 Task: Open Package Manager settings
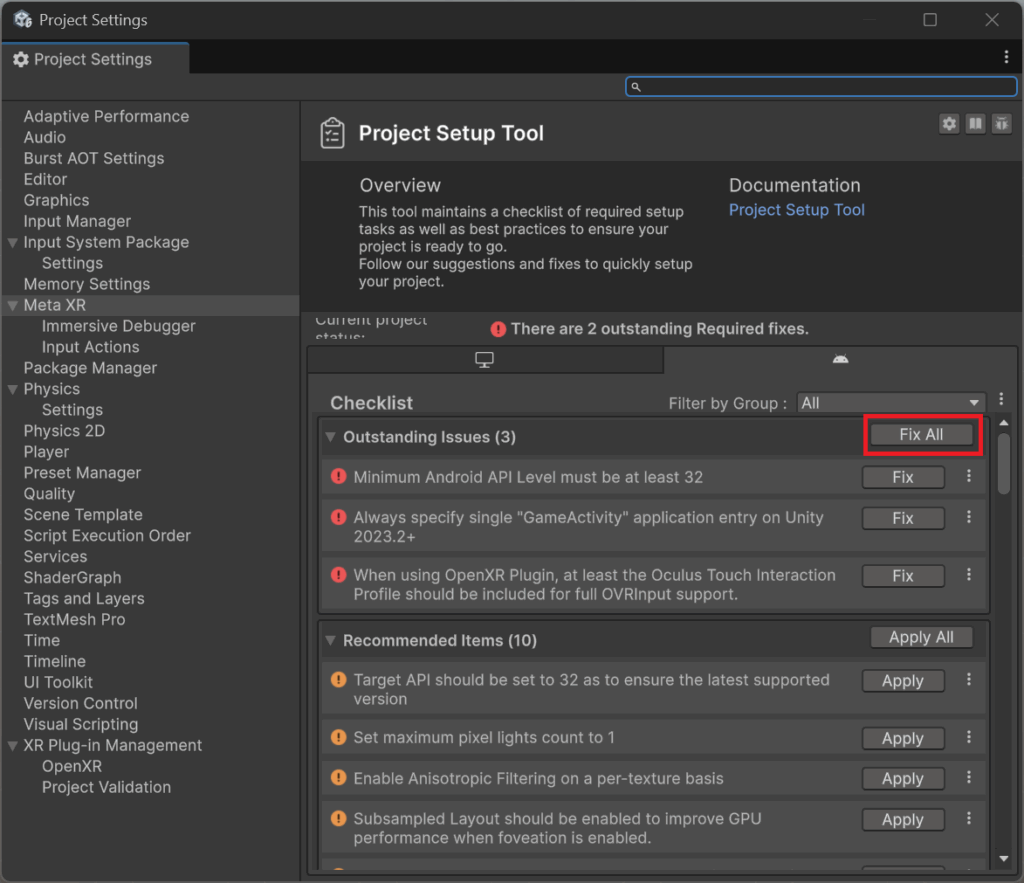click(91, 368)
